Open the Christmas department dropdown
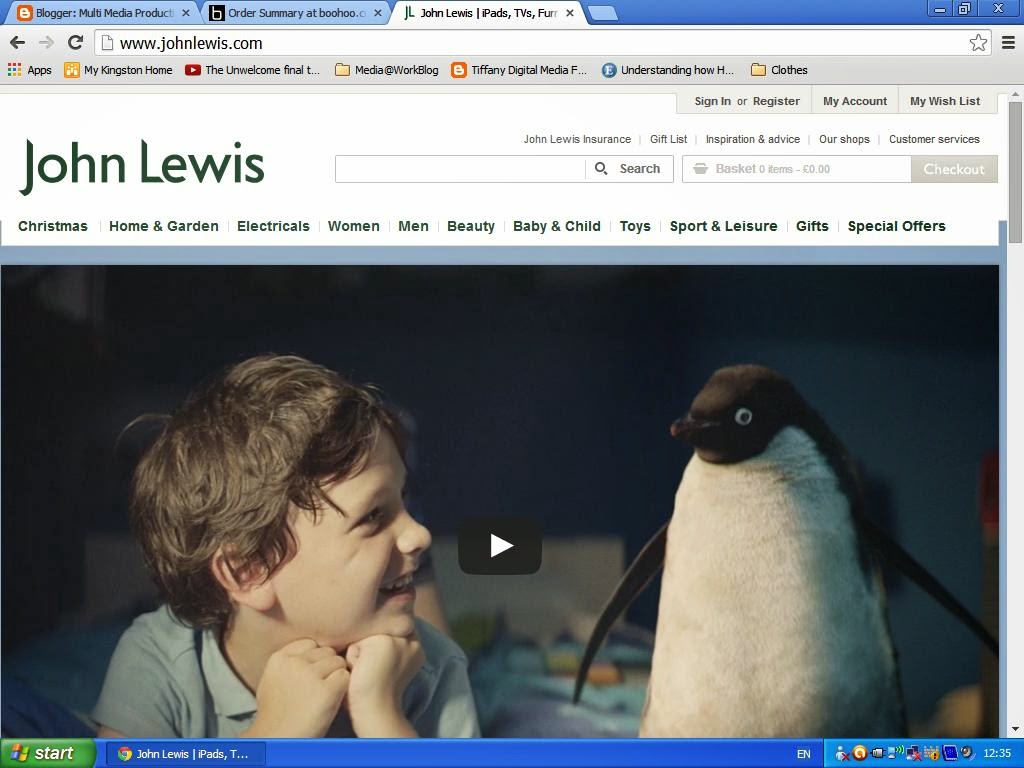This screenshot has width=1024, height=768. [x=52, y=226]
